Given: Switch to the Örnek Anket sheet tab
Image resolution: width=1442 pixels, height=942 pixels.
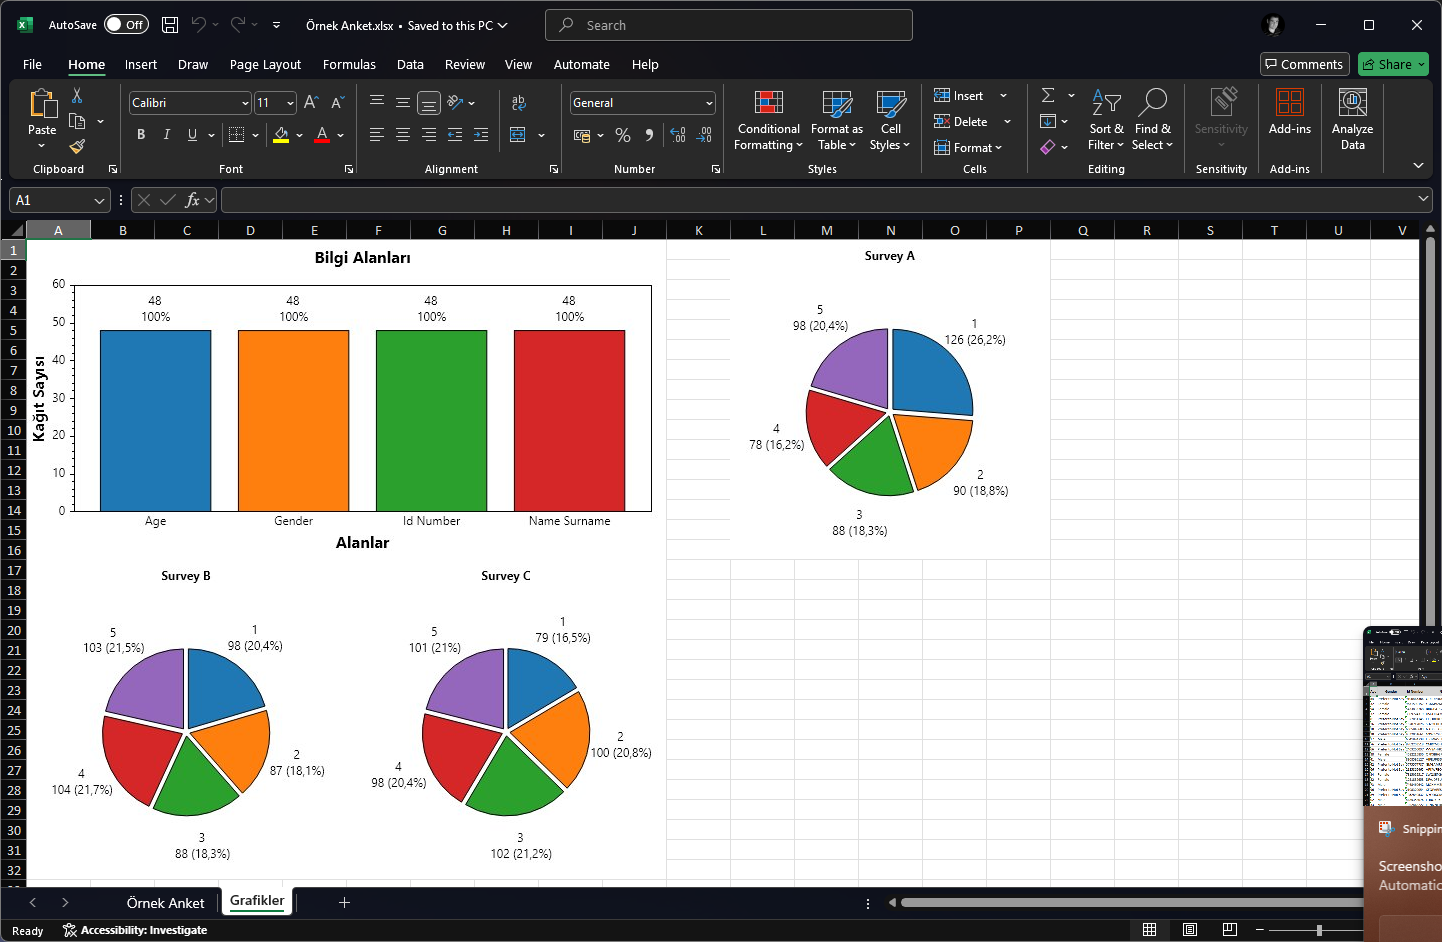Looking at the screenshot, I should 165,902.
